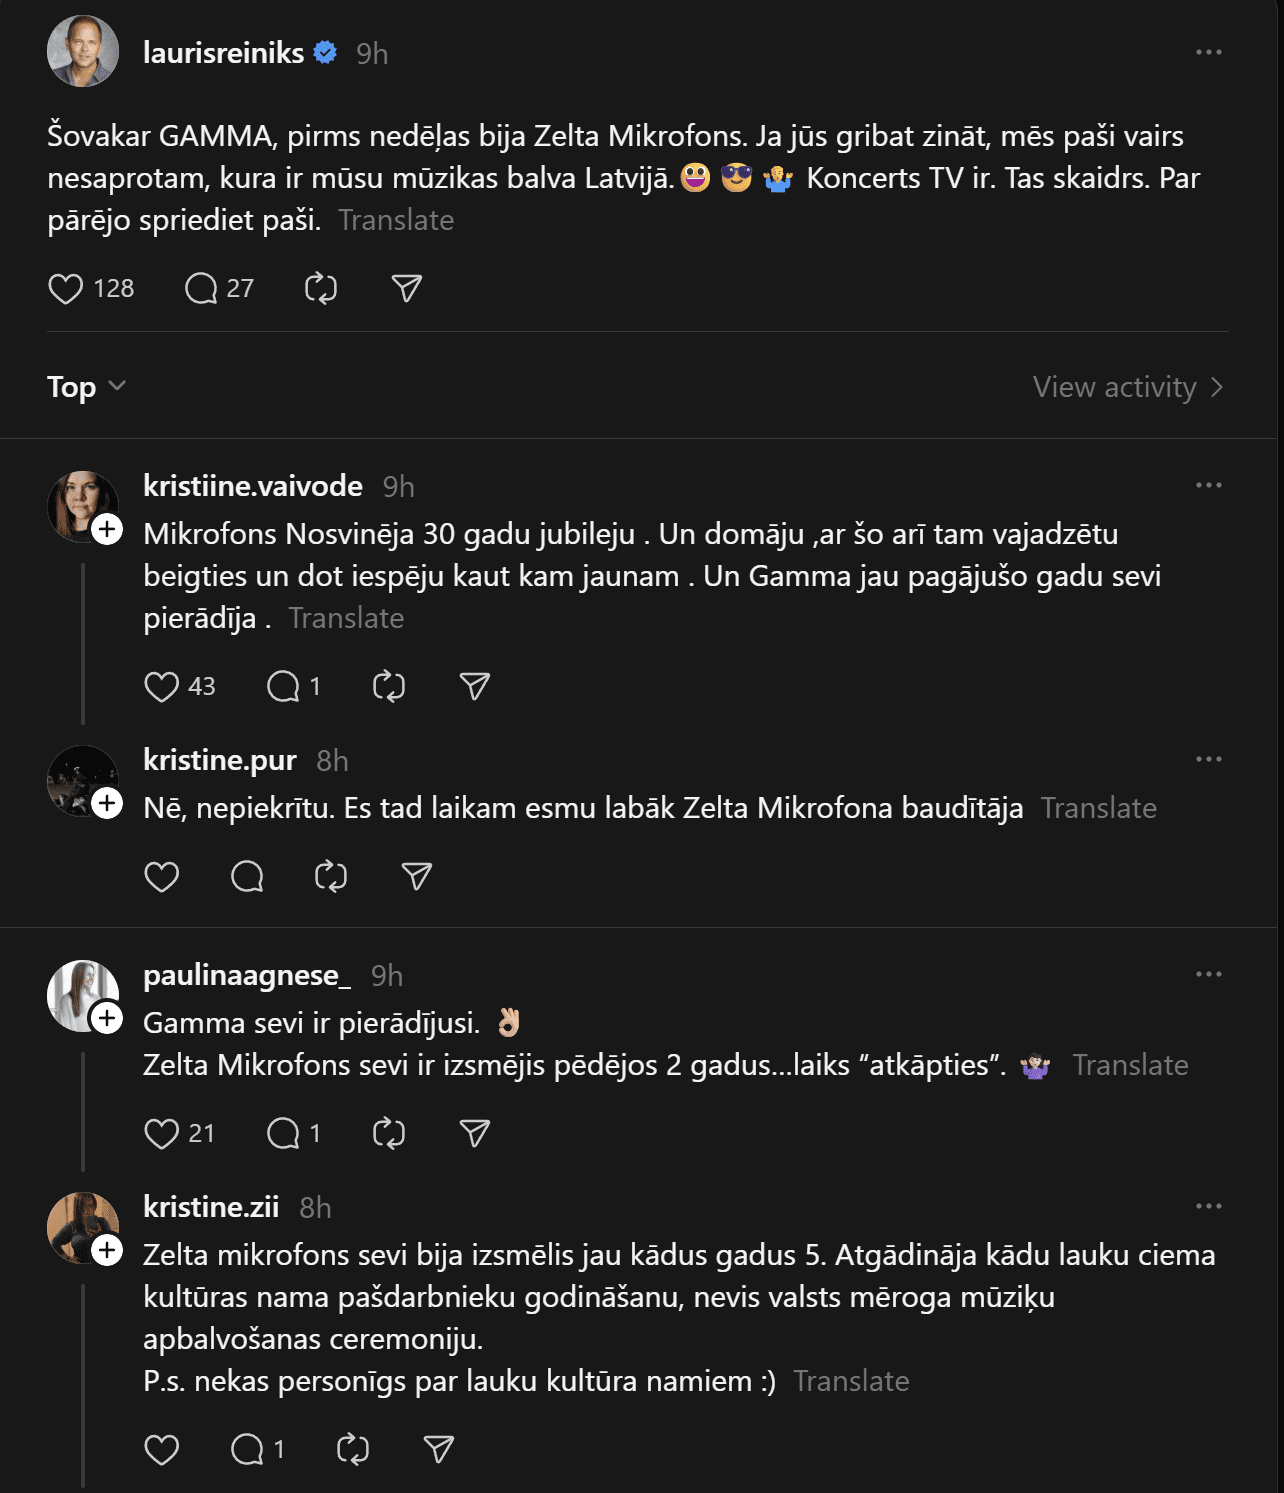Open comments on laurisreiniks post
The image size is (1284, 1493).
click(201, 289)
